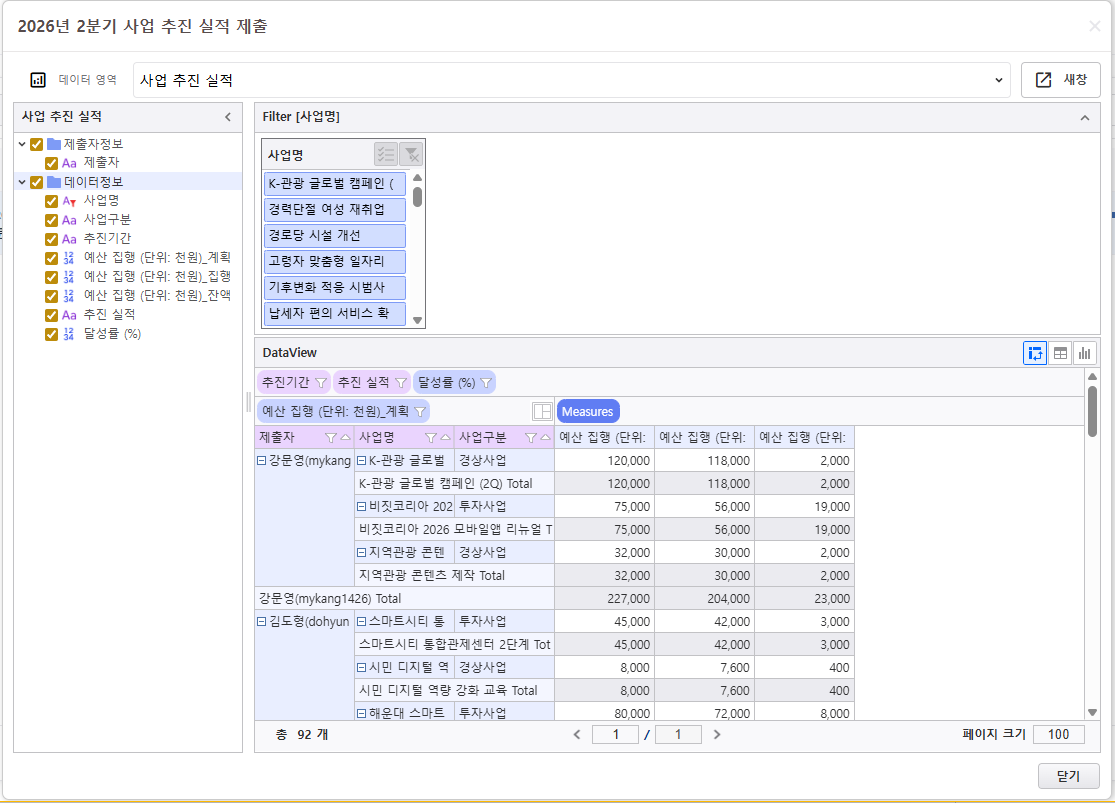This screenshot has width=1115, height=803.
Task: Collapse the K-관광 글로벌 row group
Action: click(361, 461)
